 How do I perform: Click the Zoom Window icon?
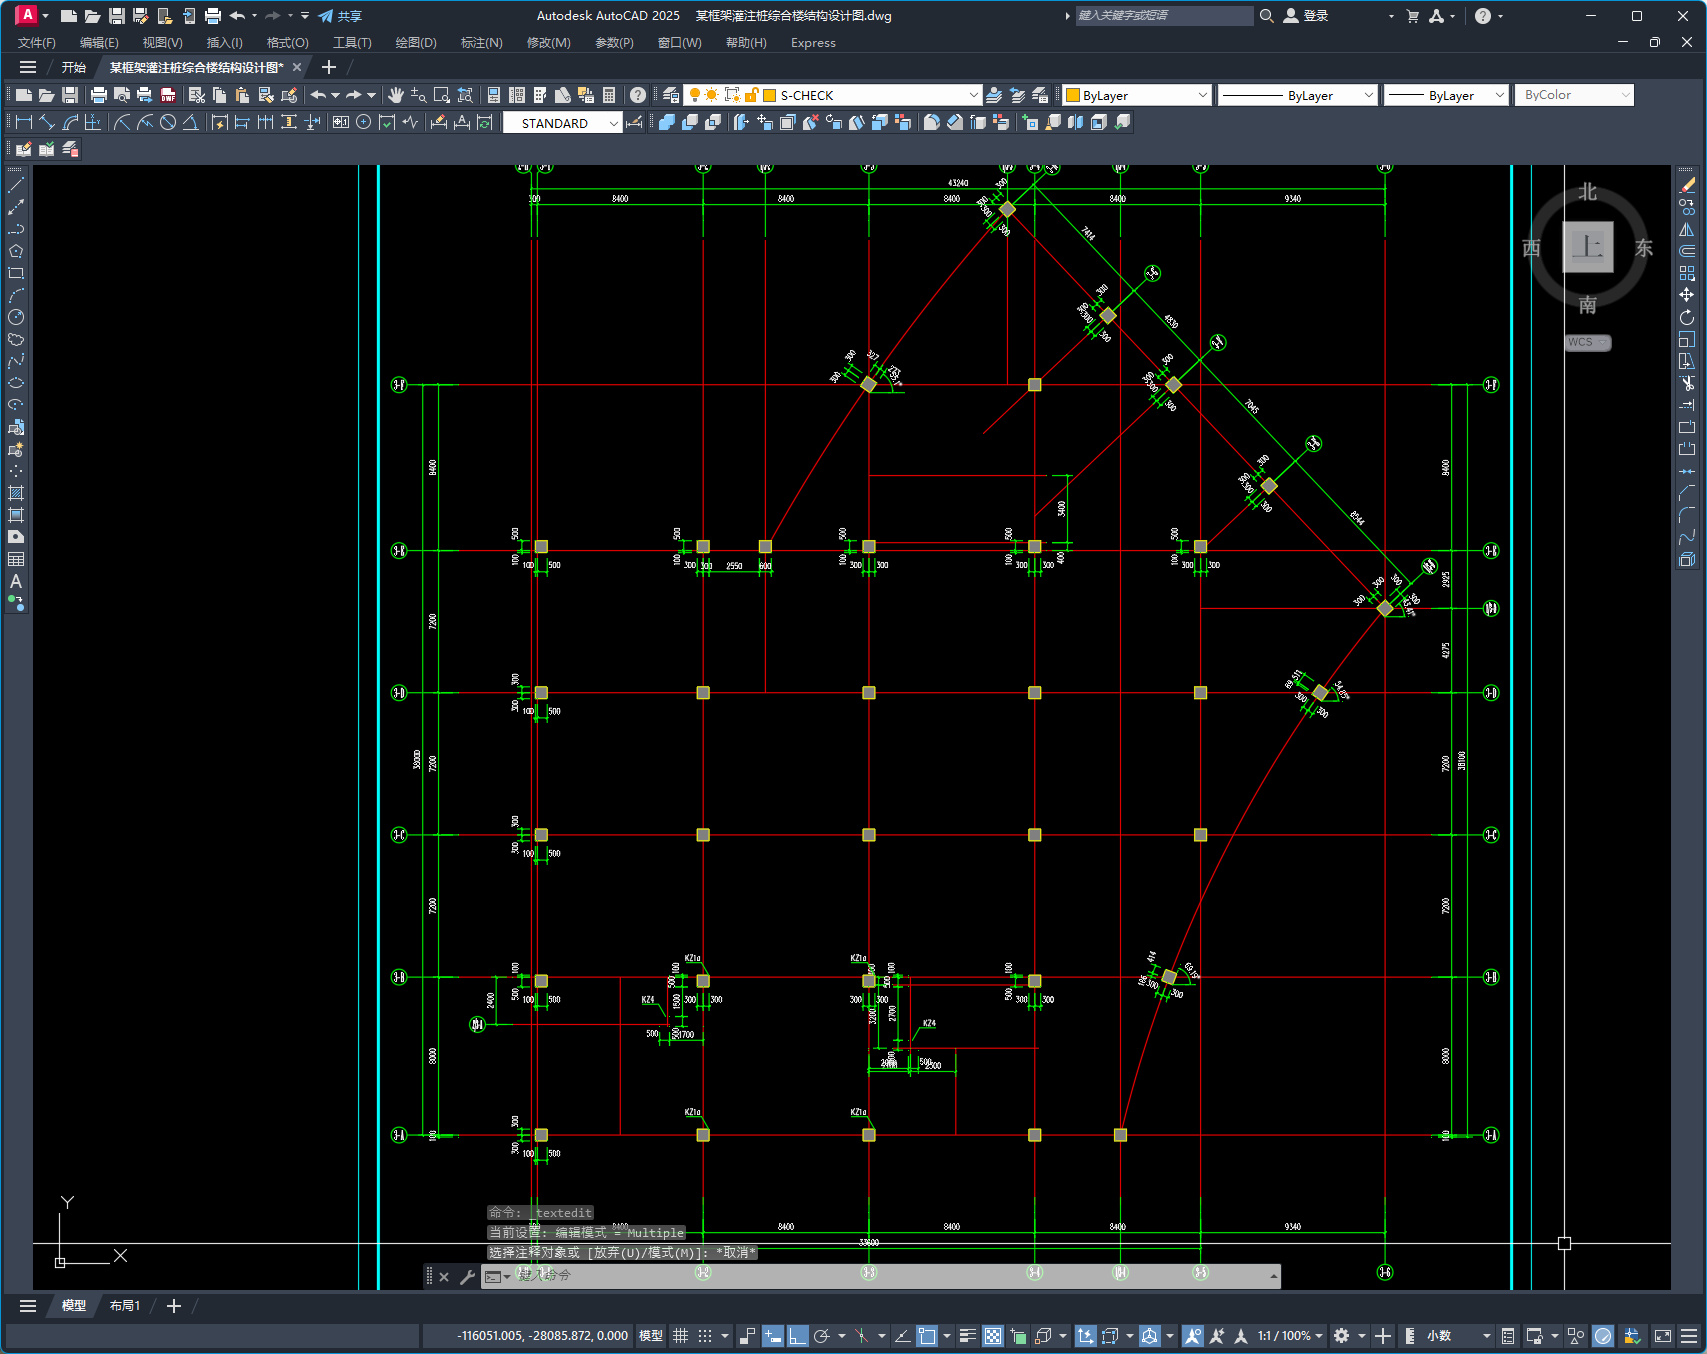pos(441,95)
